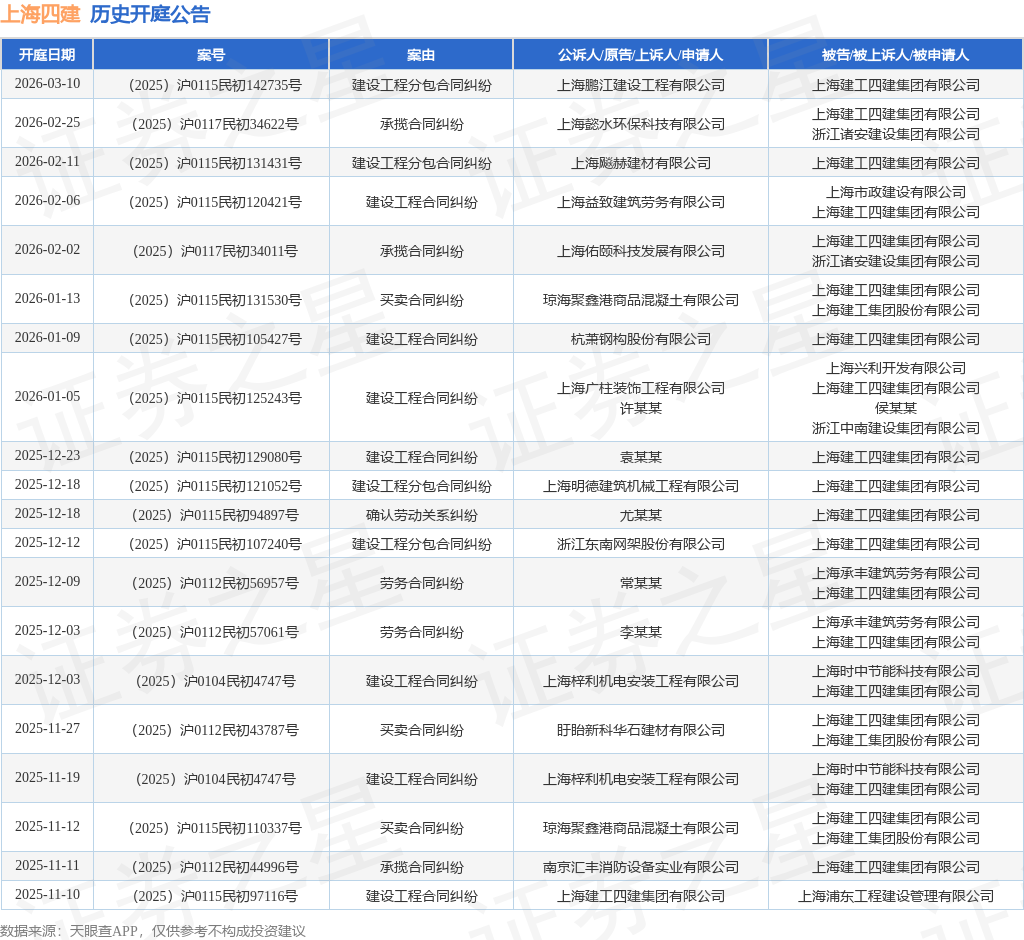
Task: Click case number 沪0115民初129080号
Action: click(x=216, y=457)
